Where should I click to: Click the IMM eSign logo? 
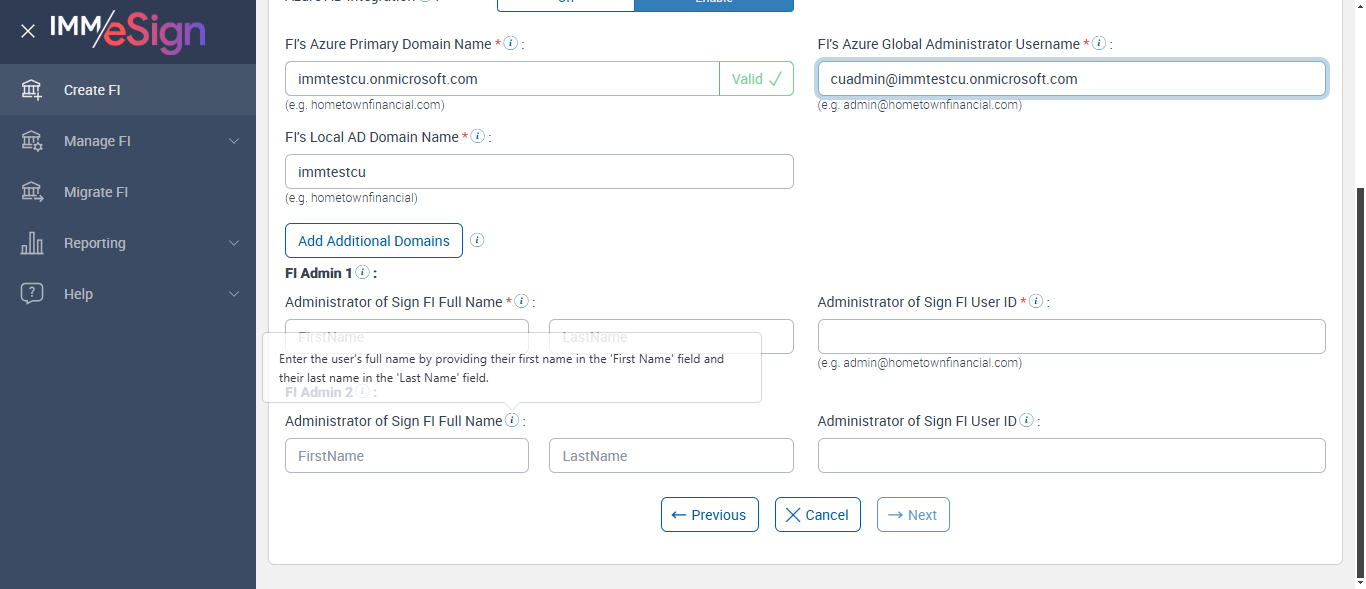coord(128,32)
